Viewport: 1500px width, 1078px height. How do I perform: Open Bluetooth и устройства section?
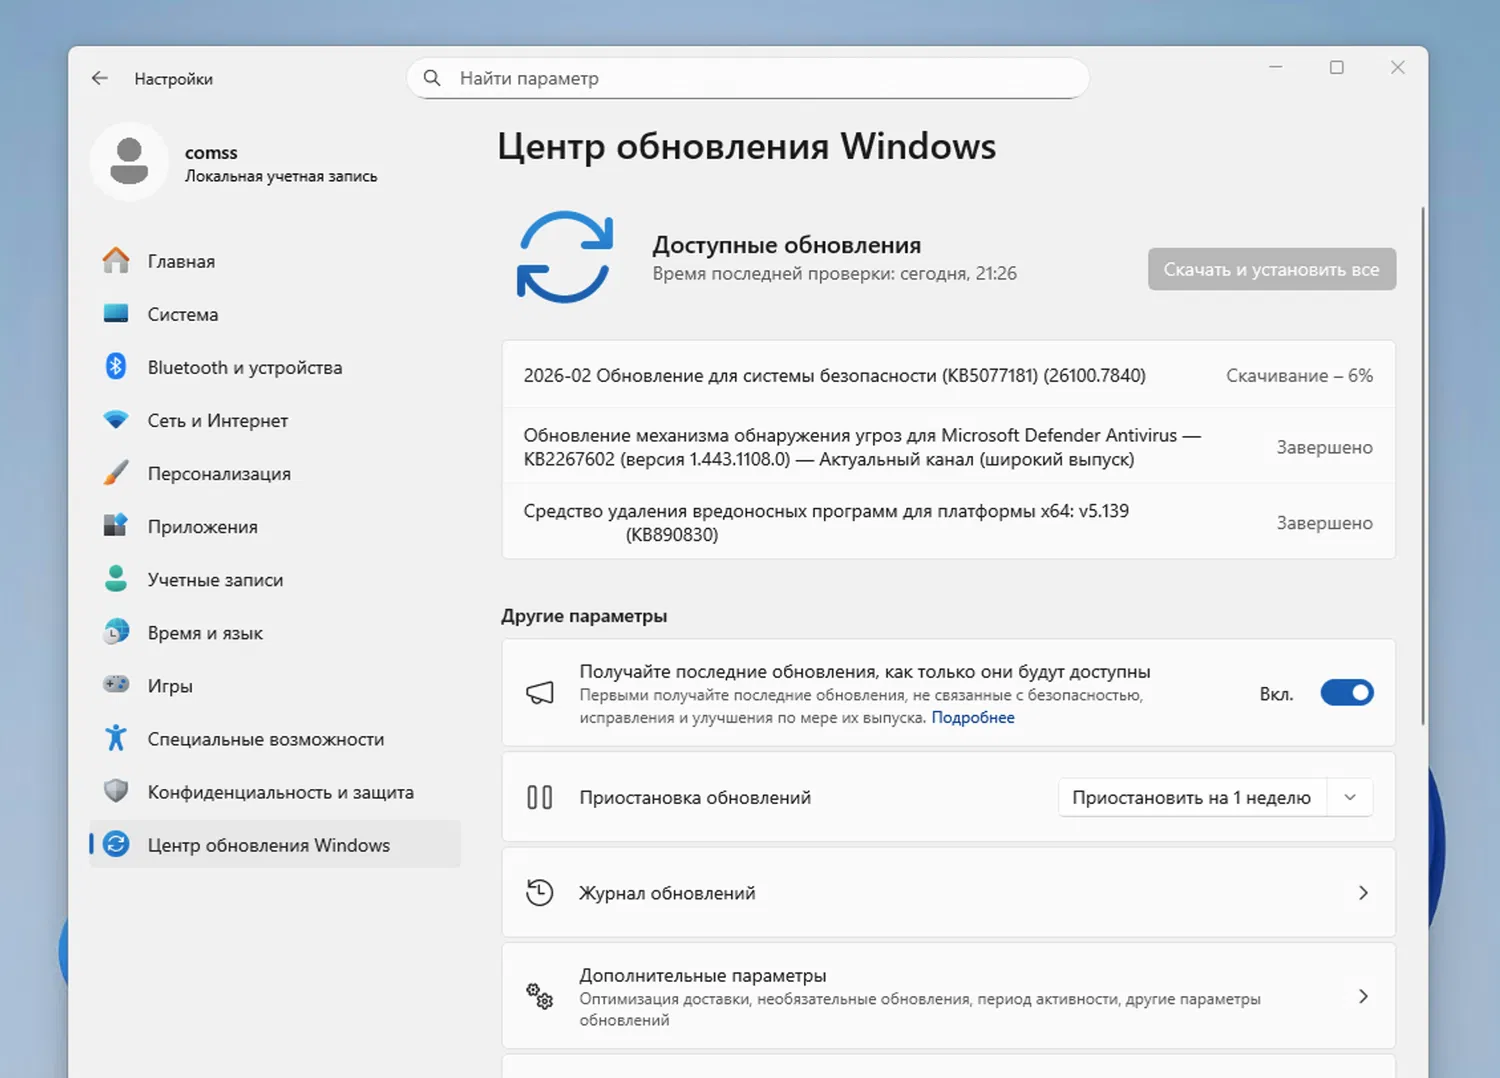[275, 367]
